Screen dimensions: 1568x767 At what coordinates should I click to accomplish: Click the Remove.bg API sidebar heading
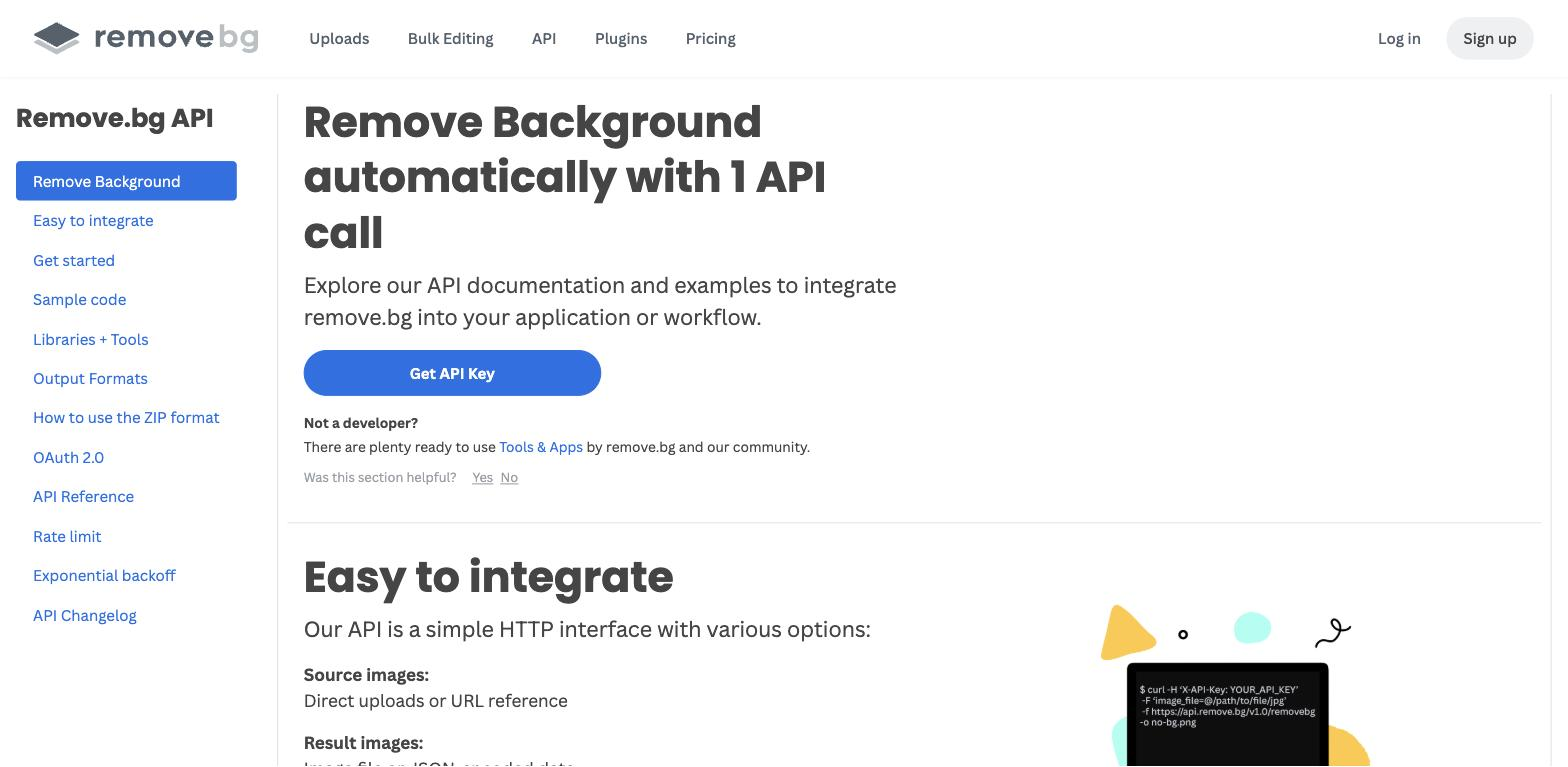coord(115,118)
